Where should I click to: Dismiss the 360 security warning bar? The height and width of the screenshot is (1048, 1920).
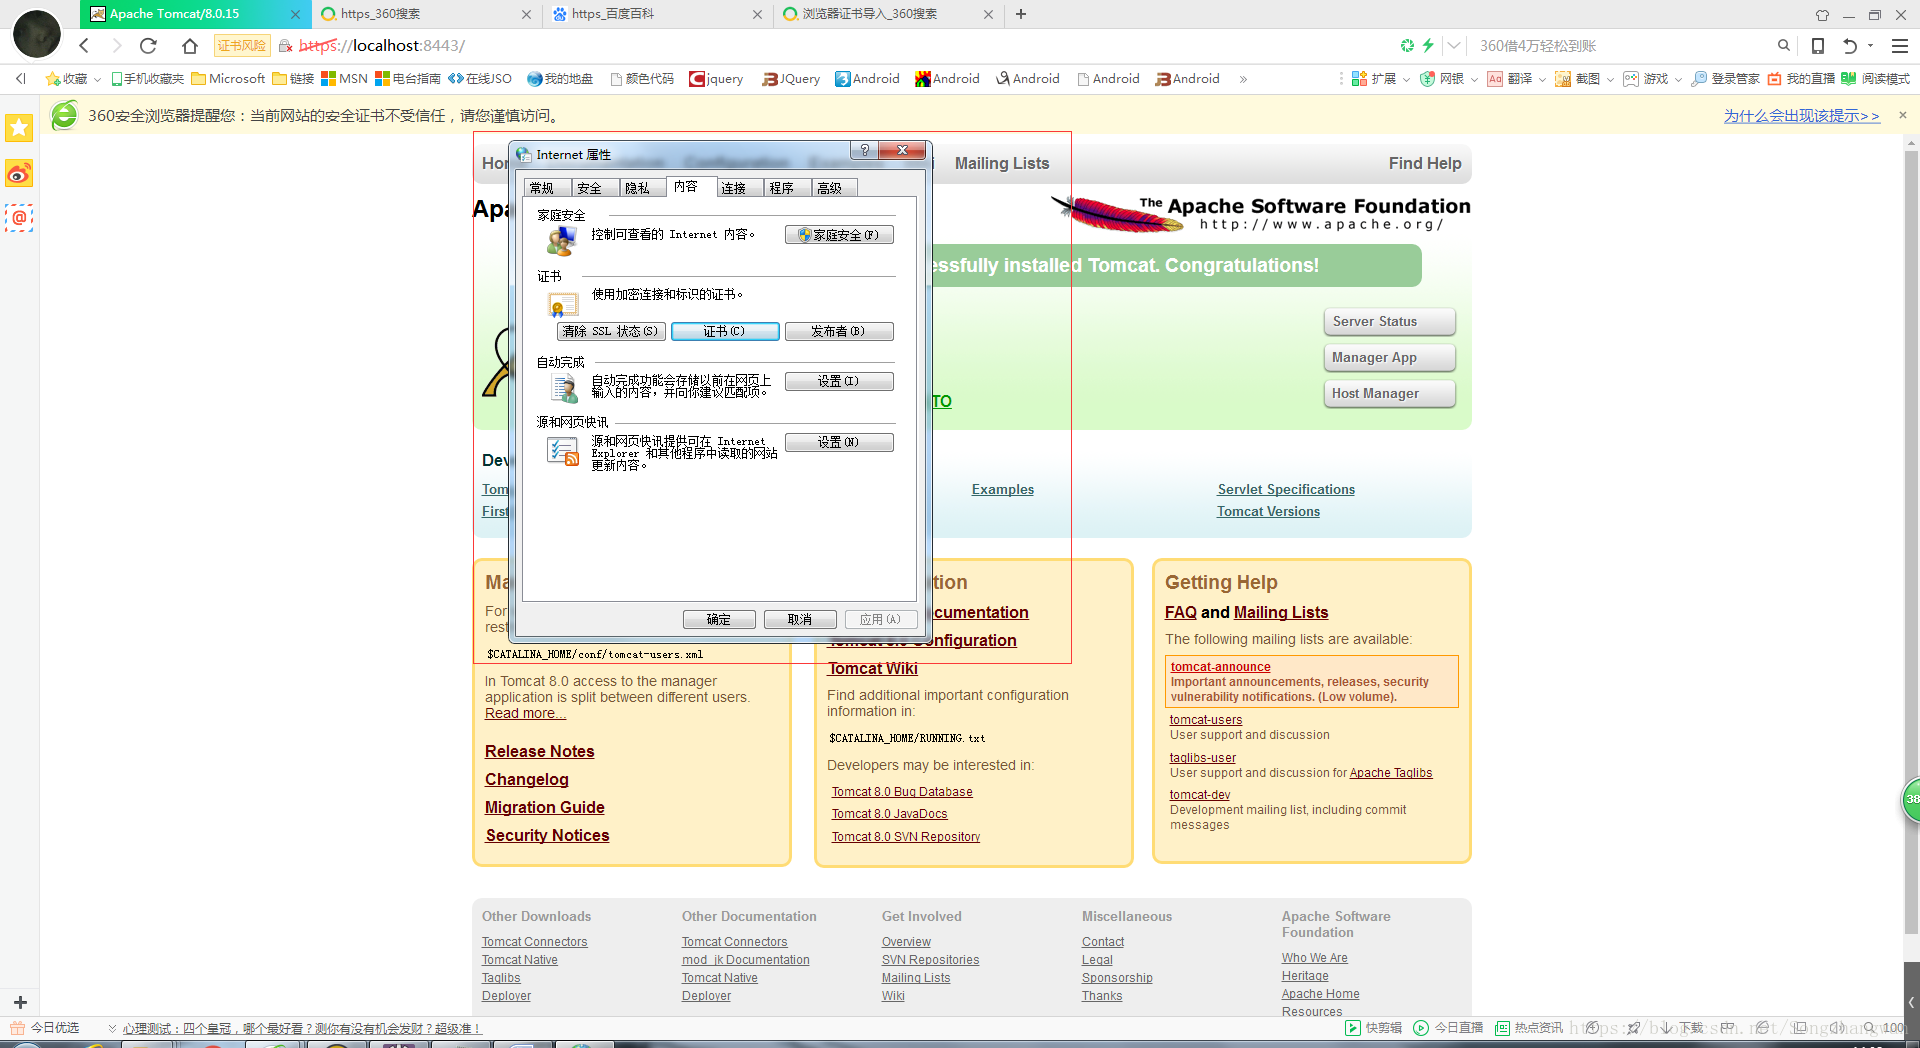[1903, 115]
